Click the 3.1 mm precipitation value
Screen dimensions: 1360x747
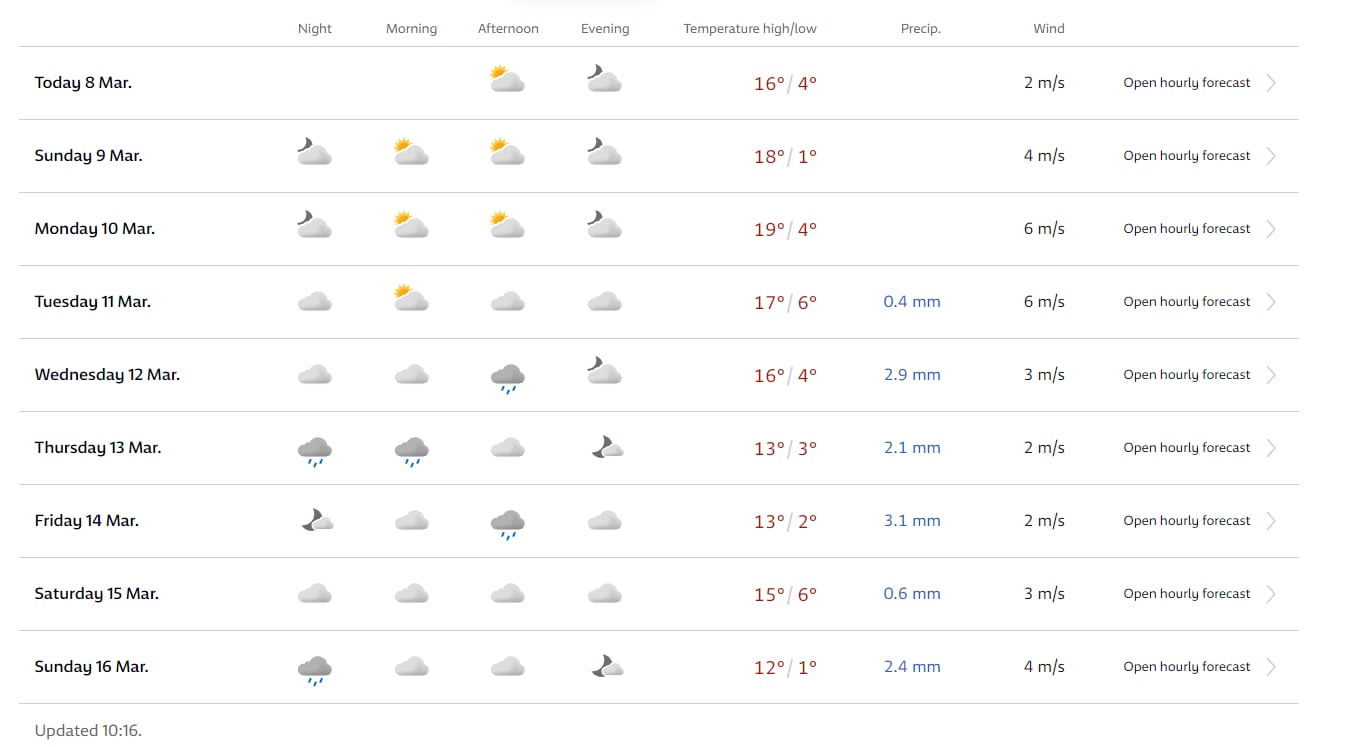(x=911, y=521)
